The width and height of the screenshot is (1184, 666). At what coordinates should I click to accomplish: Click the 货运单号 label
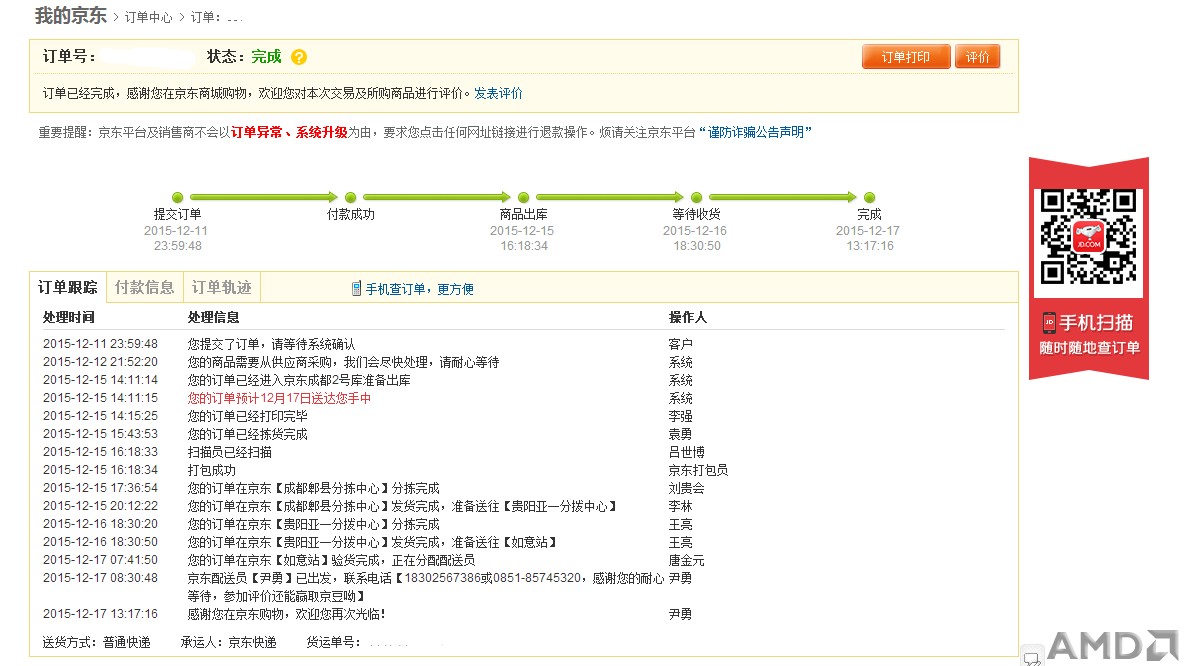click(333, 643)
